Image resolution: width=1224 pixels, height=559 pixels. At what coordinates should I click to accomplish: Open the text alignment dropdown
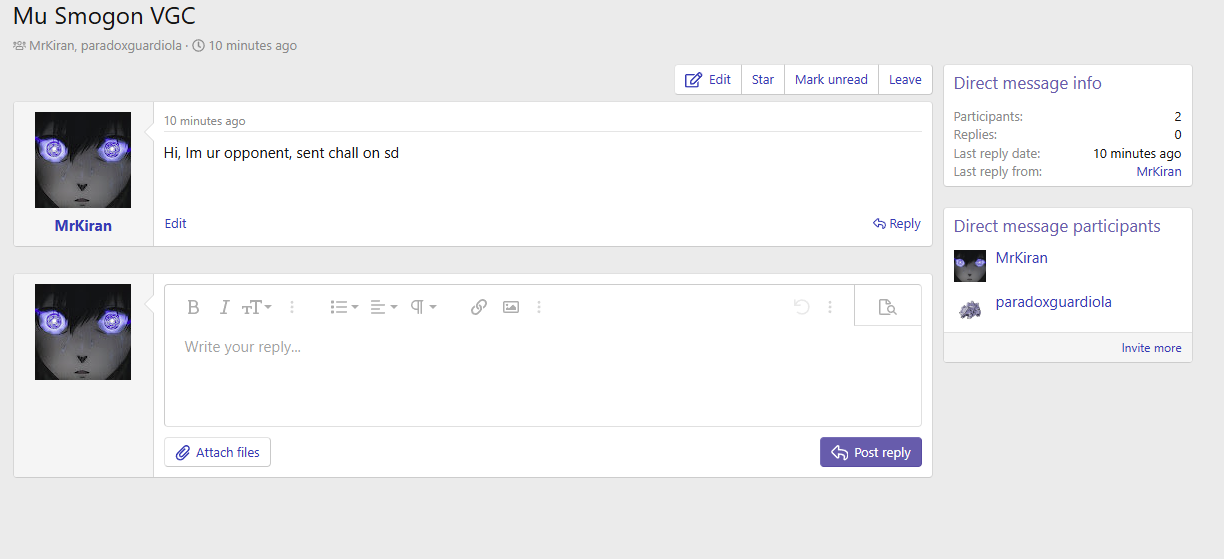[x=384, y=307]
